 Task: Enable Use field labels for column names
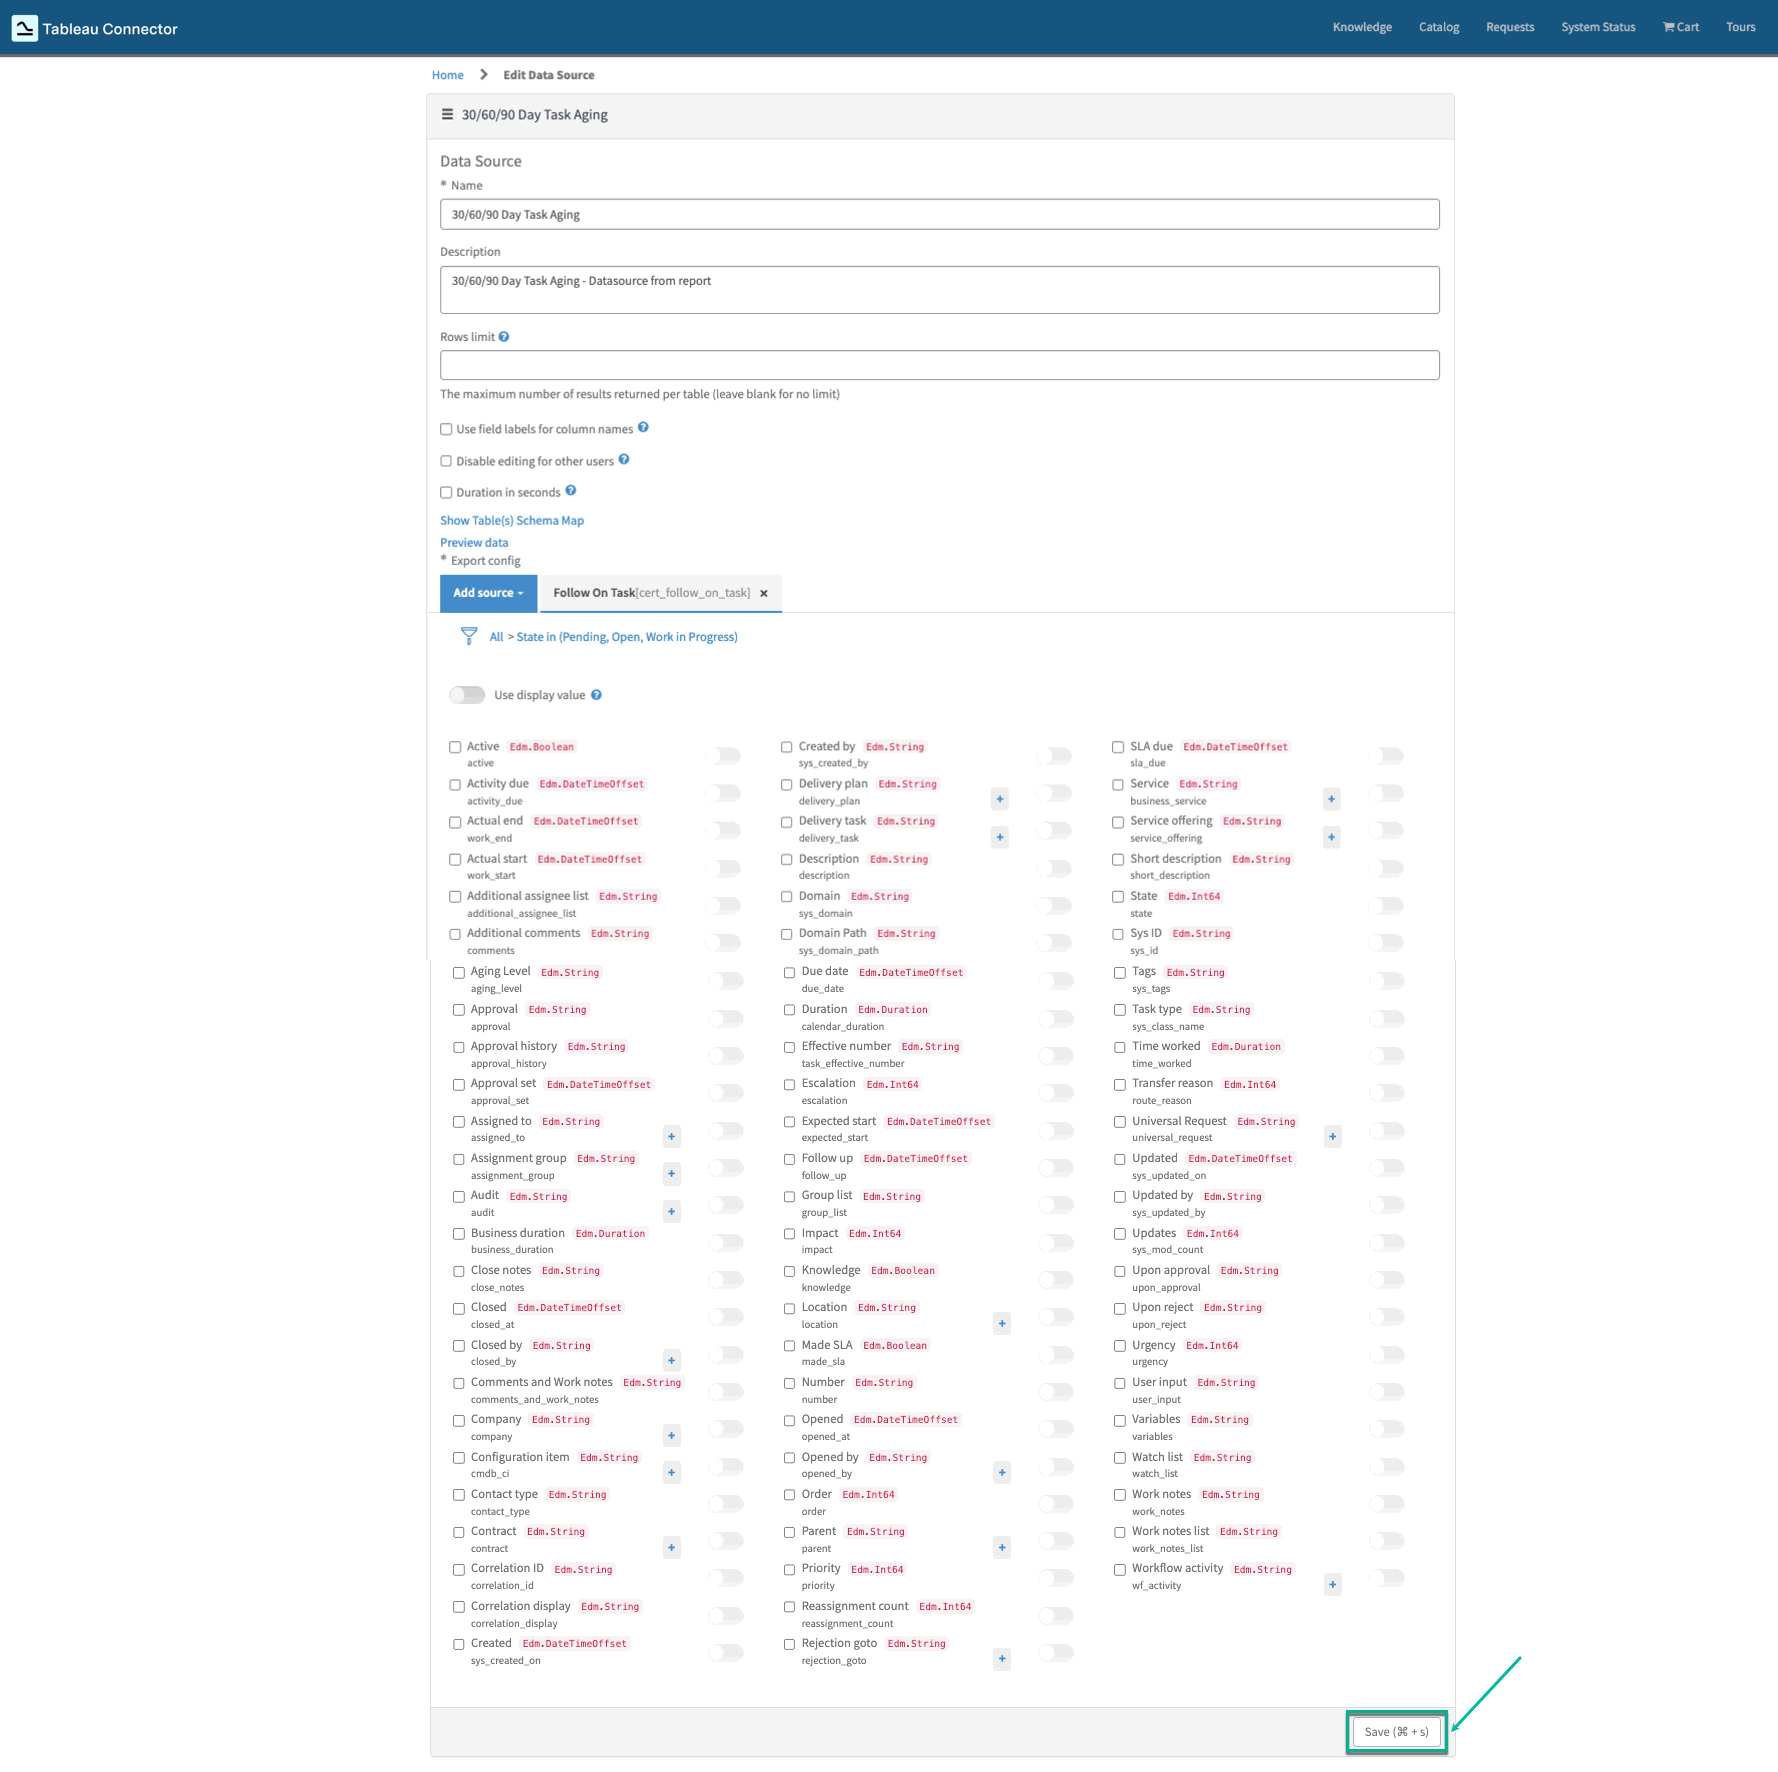pyautogui.click(x=446, y=429)
